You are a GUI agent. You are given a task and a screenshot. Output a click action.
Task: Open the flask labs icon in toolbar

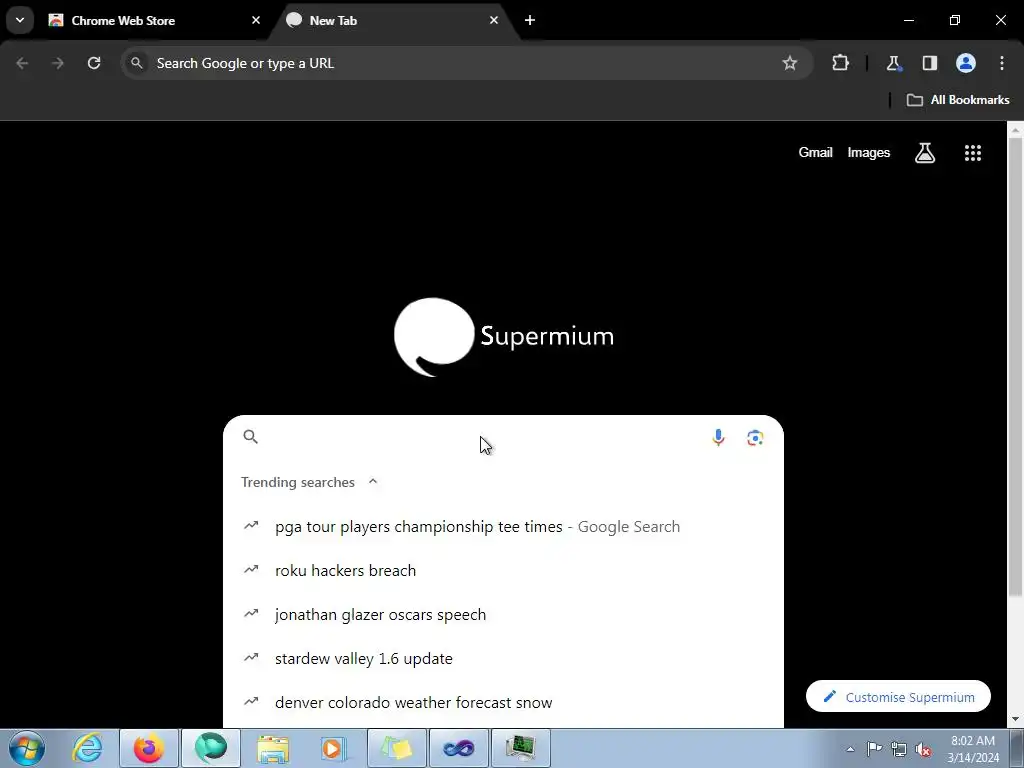point(893,63)
